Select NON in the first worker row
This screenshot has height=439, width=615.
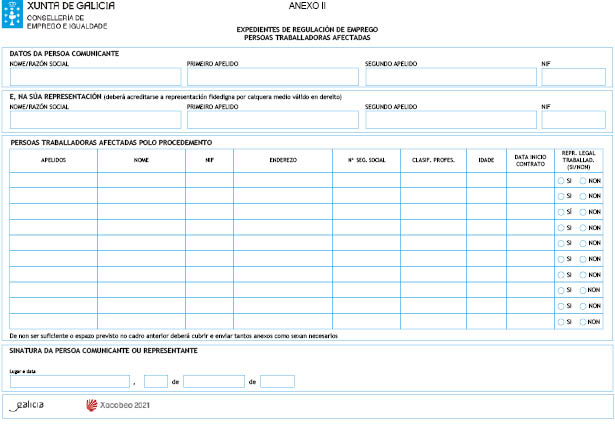click(x=583, y=180)
